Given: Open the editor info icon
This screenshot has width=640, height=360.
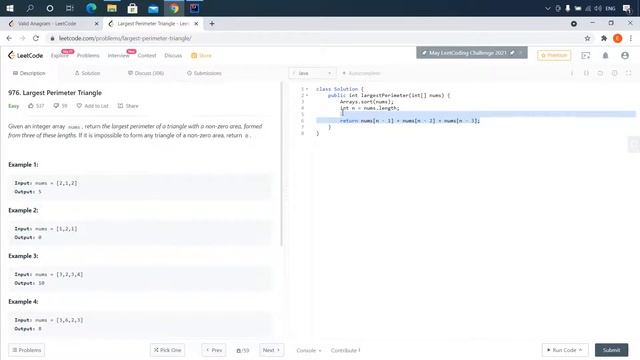Looking at the screenshot, I should pyautogui.click(x=572, y=73).
